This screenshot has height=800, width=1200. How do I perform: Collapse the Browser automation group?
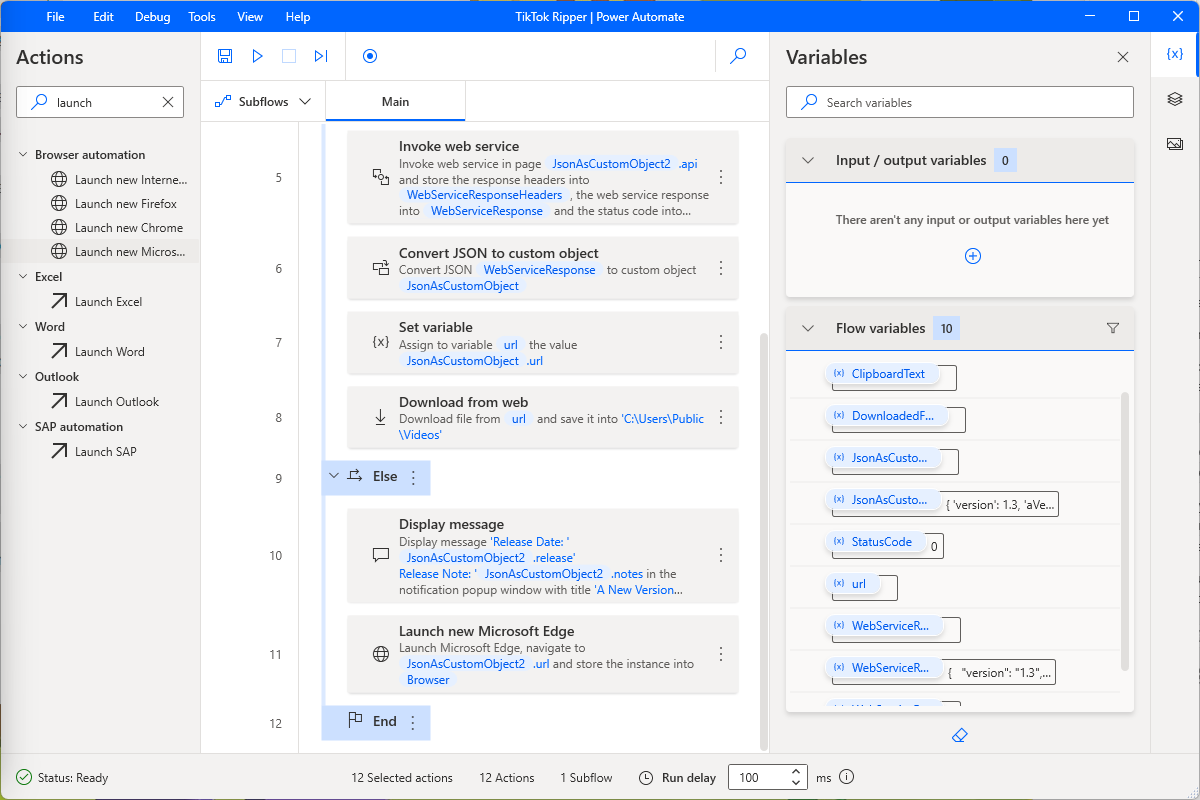(x=22, y=155)
